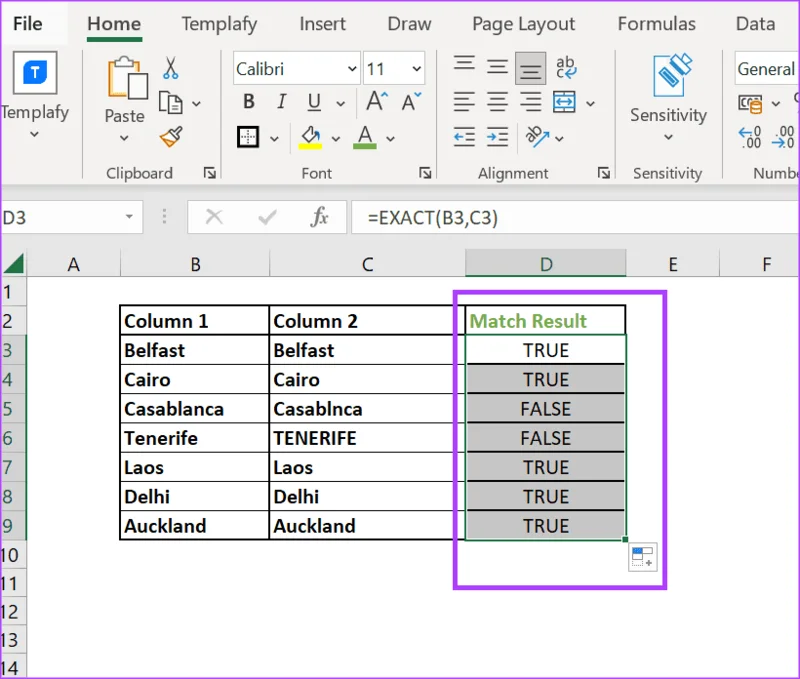
Task: Open Insert Function fx dialog
Action: tap(319, 217)
